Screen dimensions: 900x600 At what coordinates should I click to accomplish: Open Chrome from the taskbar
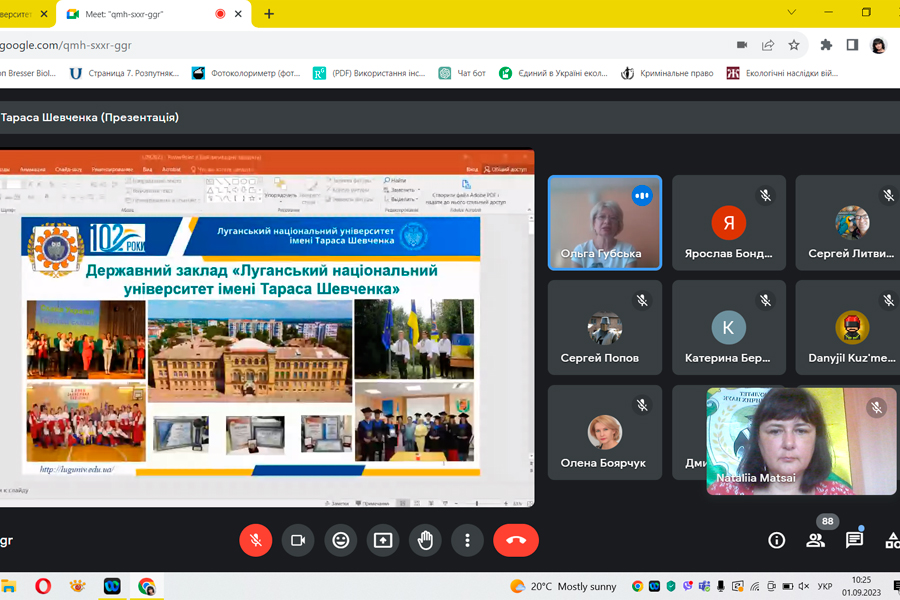[146, 586]
